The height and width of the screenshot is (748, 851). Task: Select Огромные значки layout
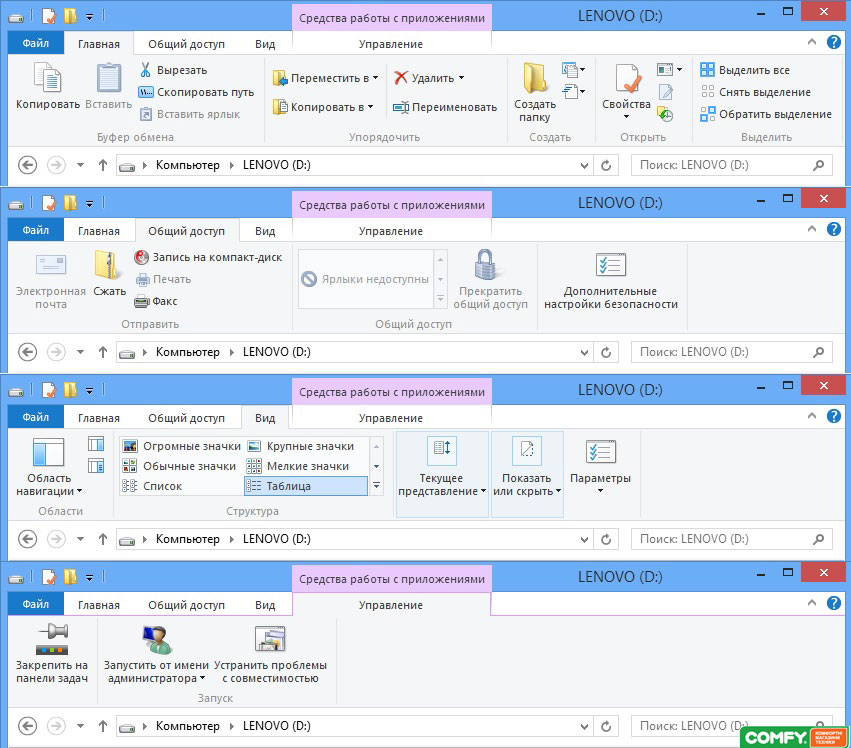182,446
